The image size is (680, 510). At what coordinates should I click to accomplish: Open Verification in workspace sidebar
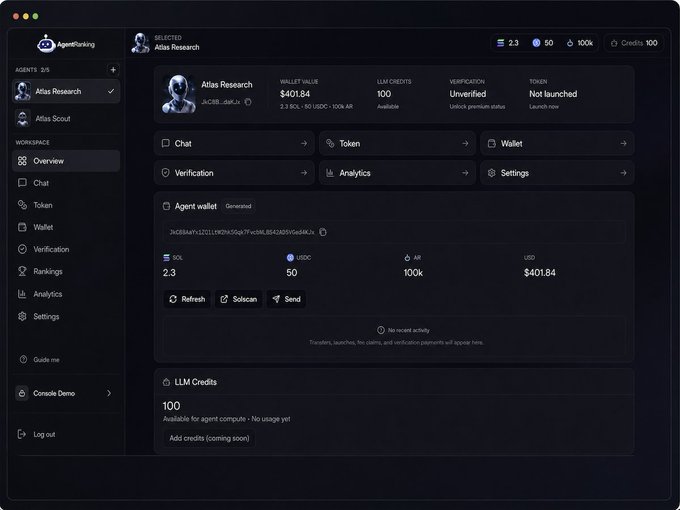click(x=66, y=249)
